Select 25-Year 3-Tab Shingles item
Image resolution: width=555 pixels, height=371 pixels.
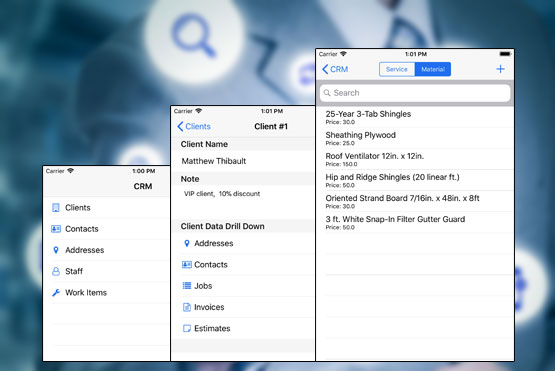415,117
